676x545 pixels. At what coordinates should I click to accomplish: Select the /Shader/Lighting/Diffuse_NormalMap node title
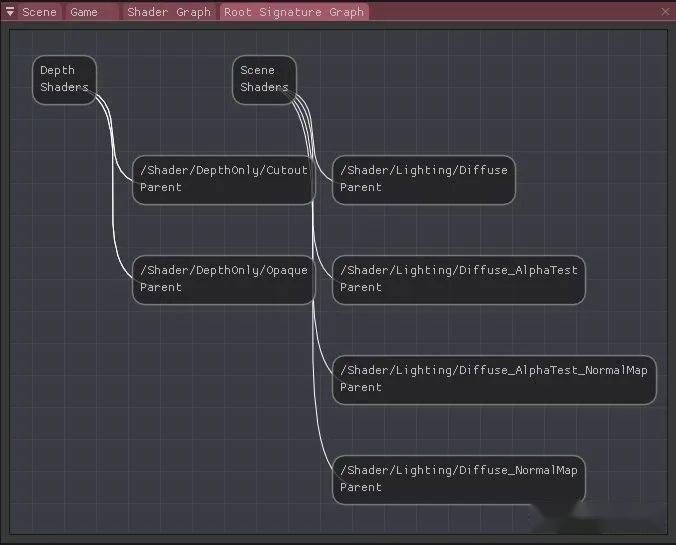pos(458,470)
